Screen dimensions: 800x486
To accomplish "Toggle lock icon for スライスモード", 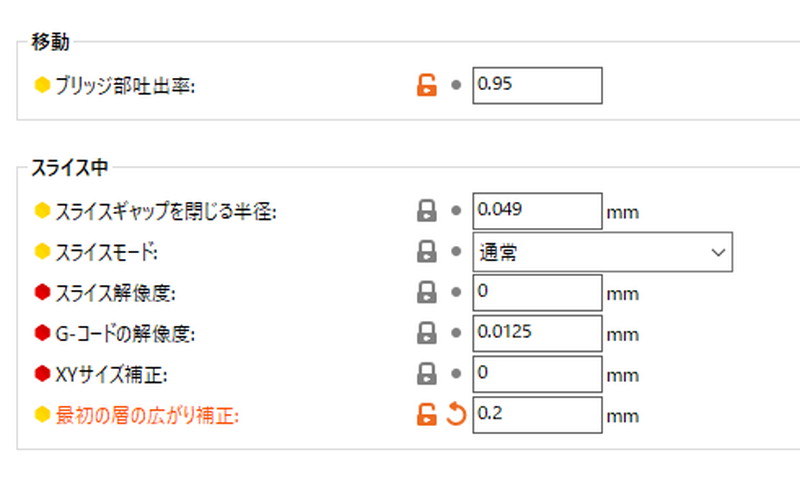I will (x=427, y=251).
